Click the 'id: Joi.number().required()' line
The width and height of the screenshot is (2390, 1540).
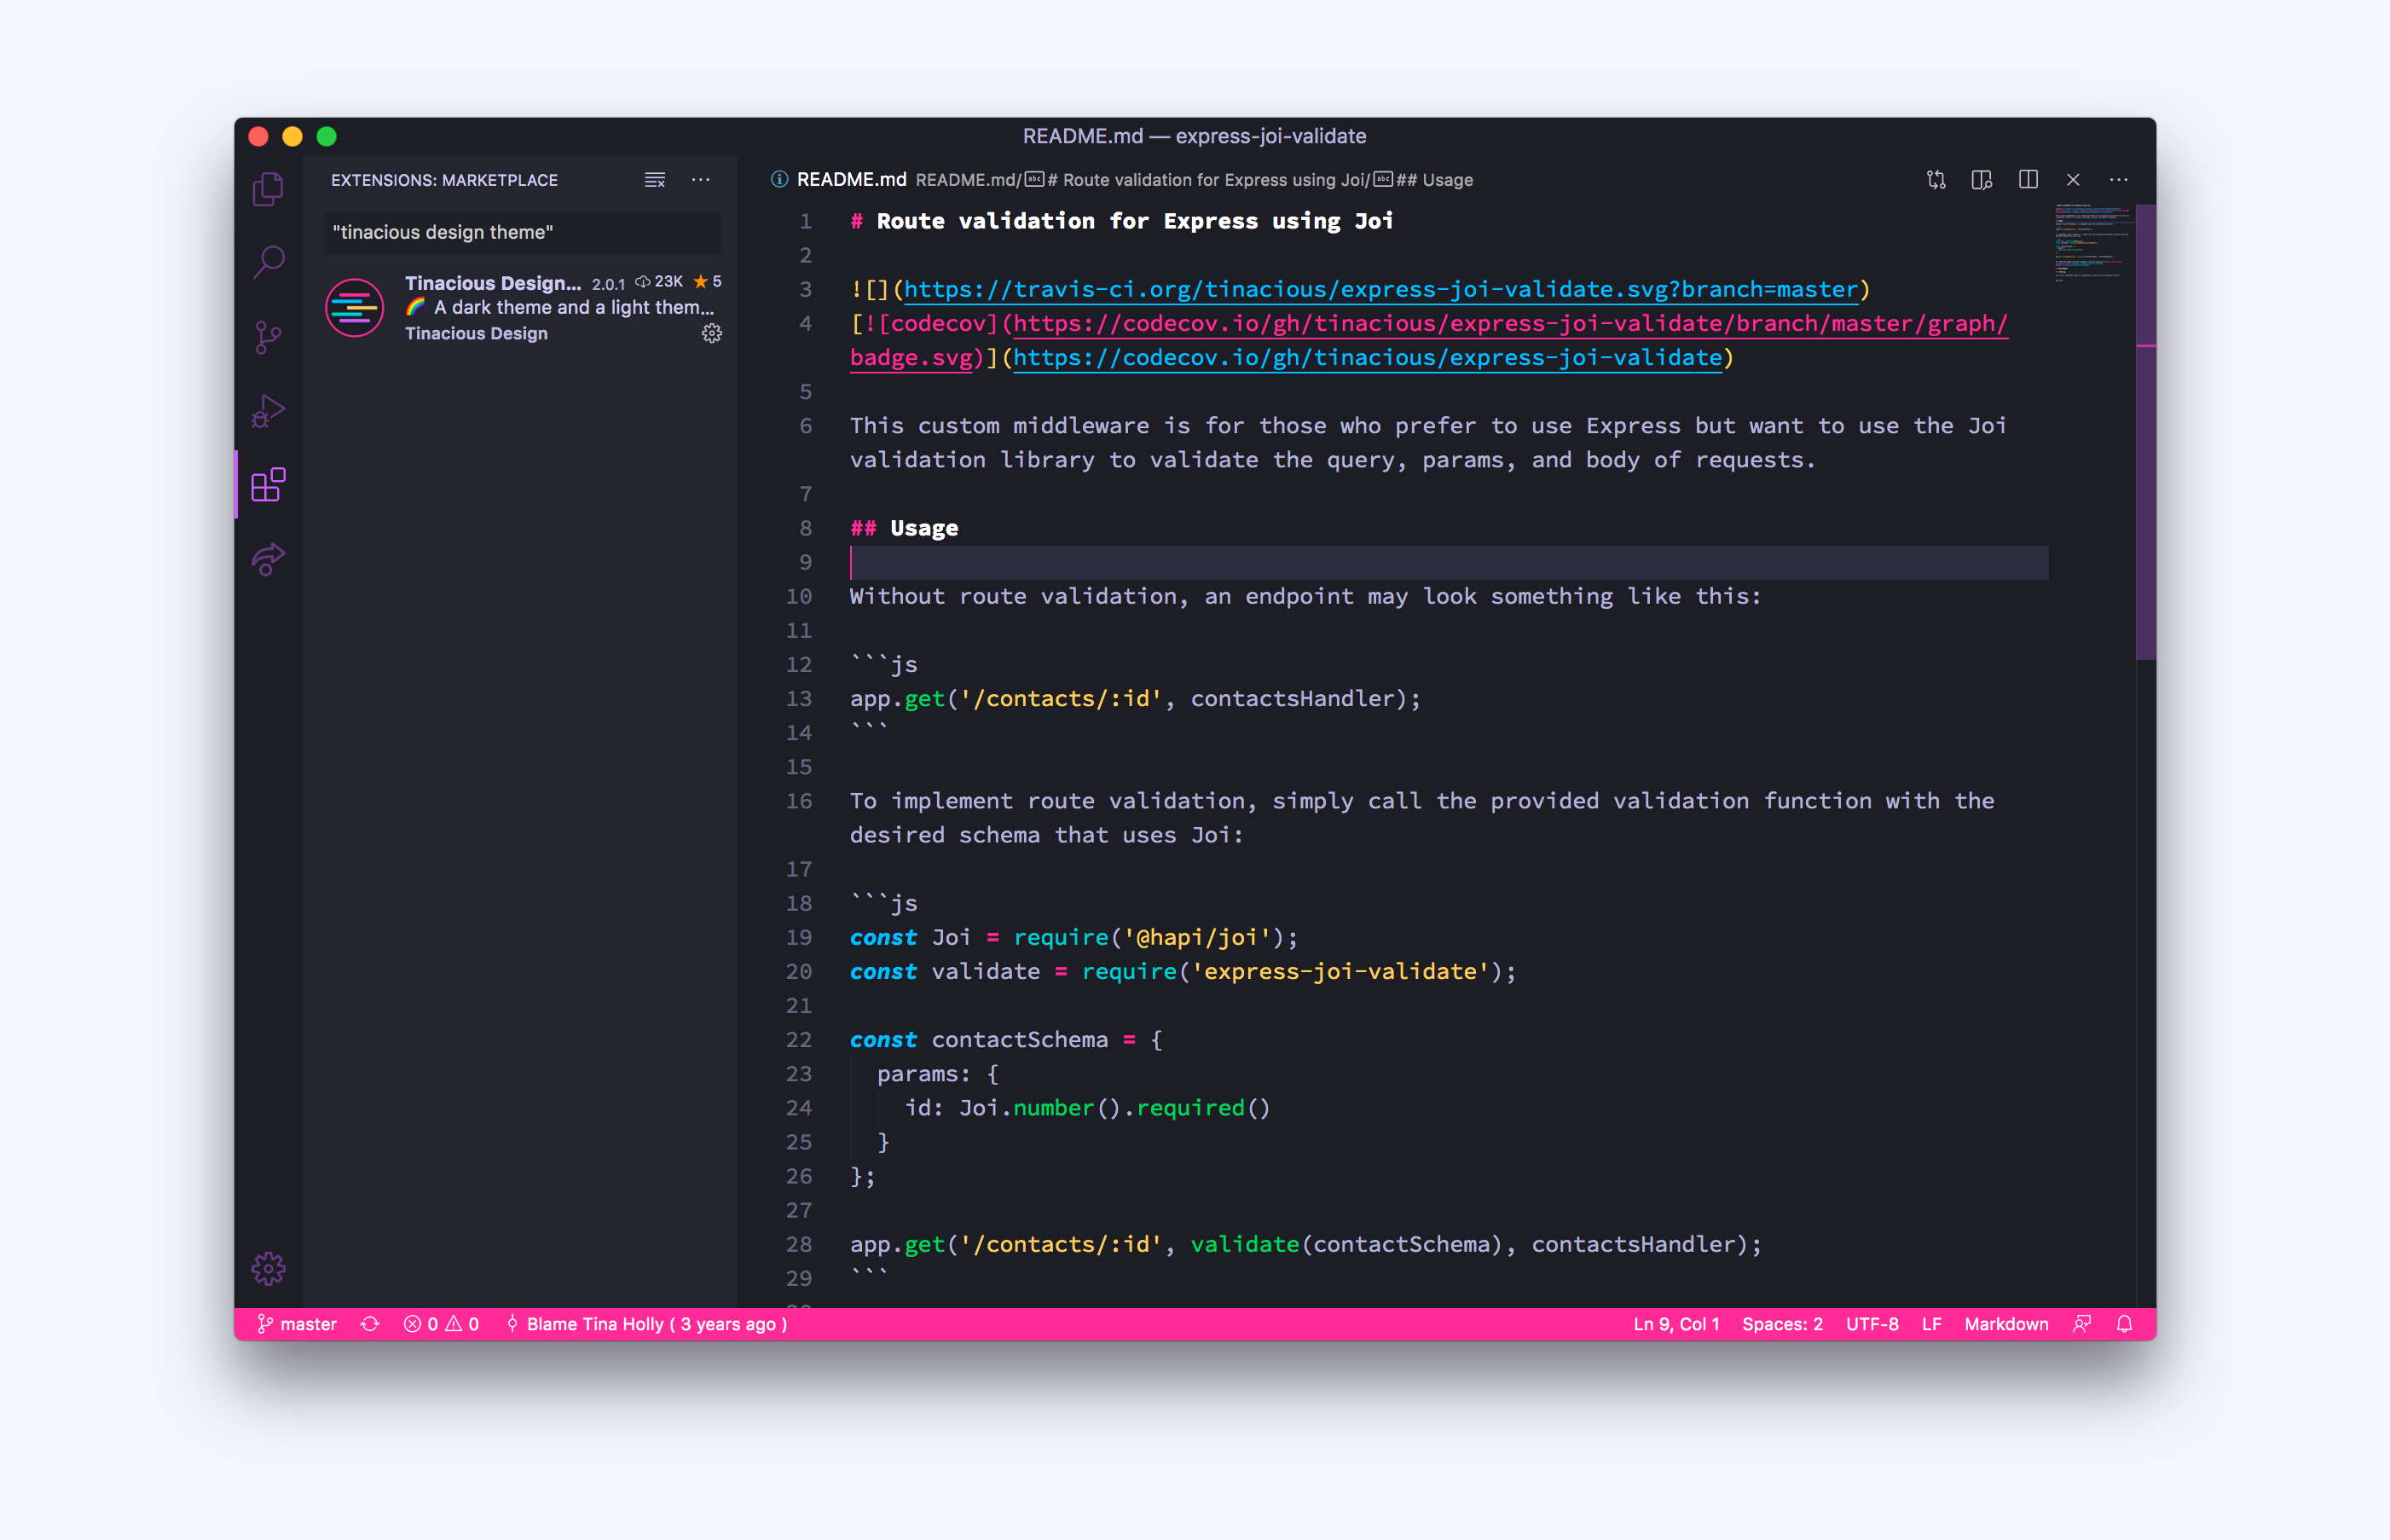point(1087,1108)
